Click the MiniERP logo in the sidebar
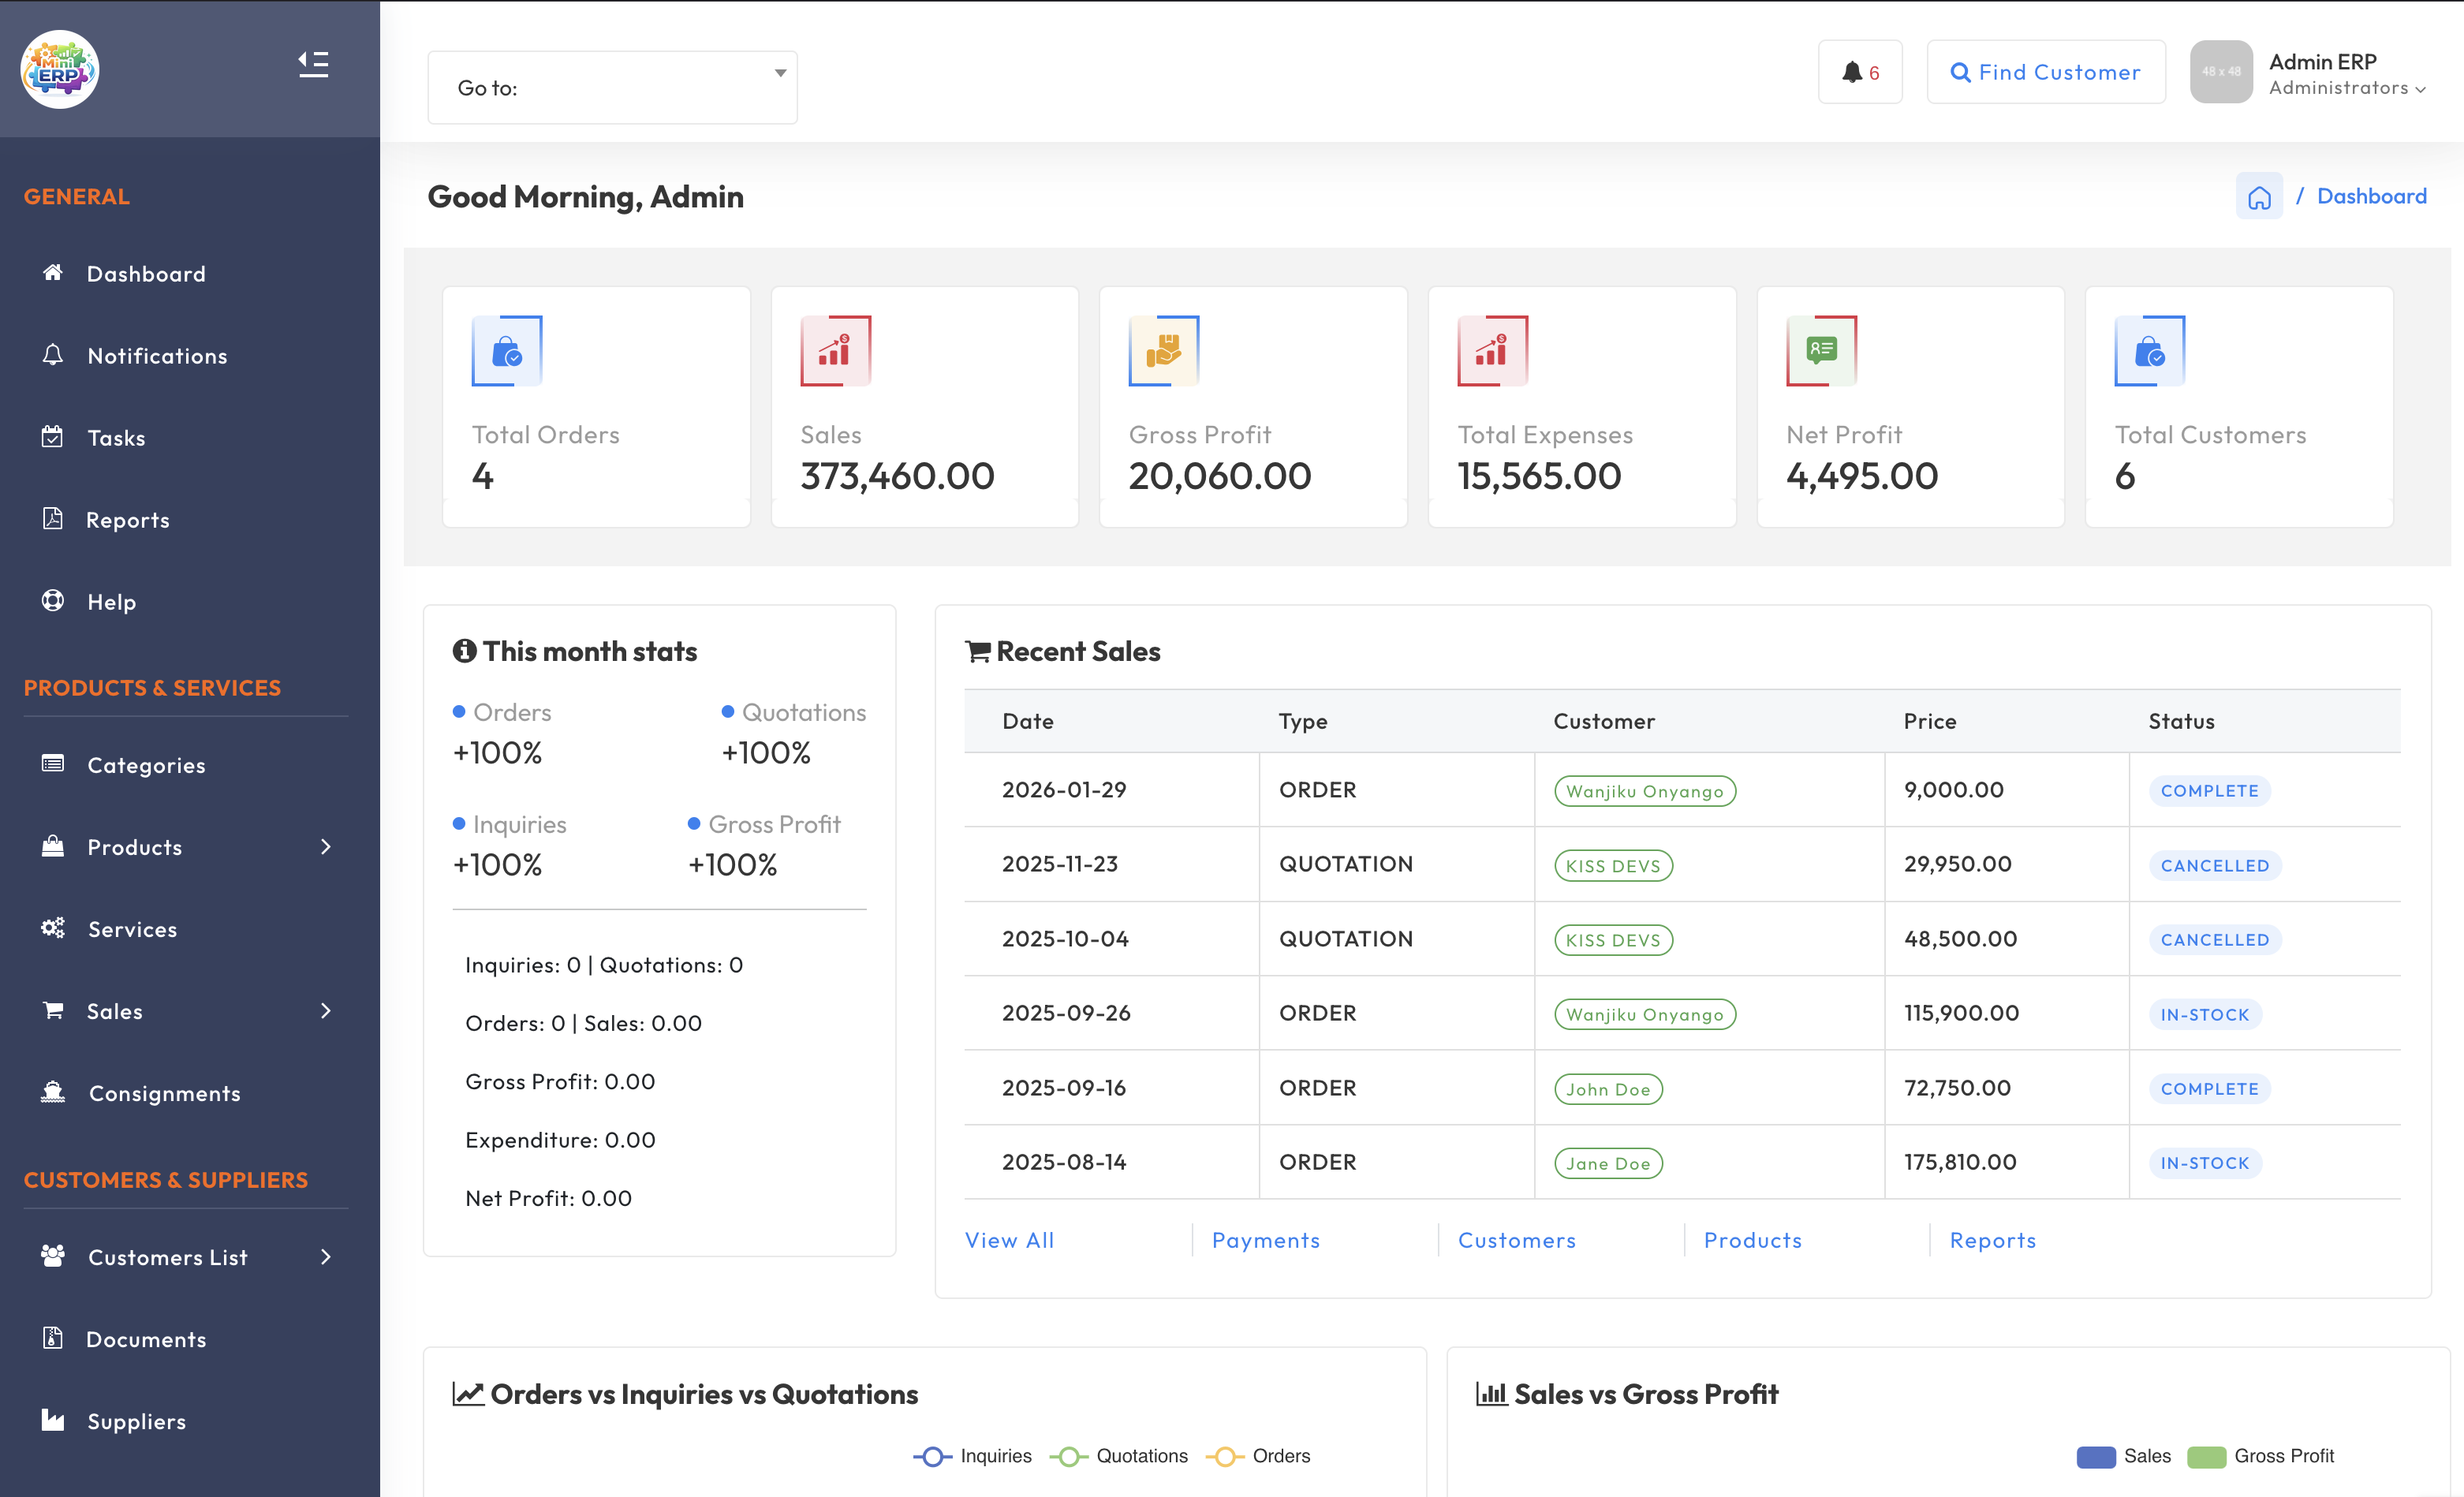 [x=60, y=69]
